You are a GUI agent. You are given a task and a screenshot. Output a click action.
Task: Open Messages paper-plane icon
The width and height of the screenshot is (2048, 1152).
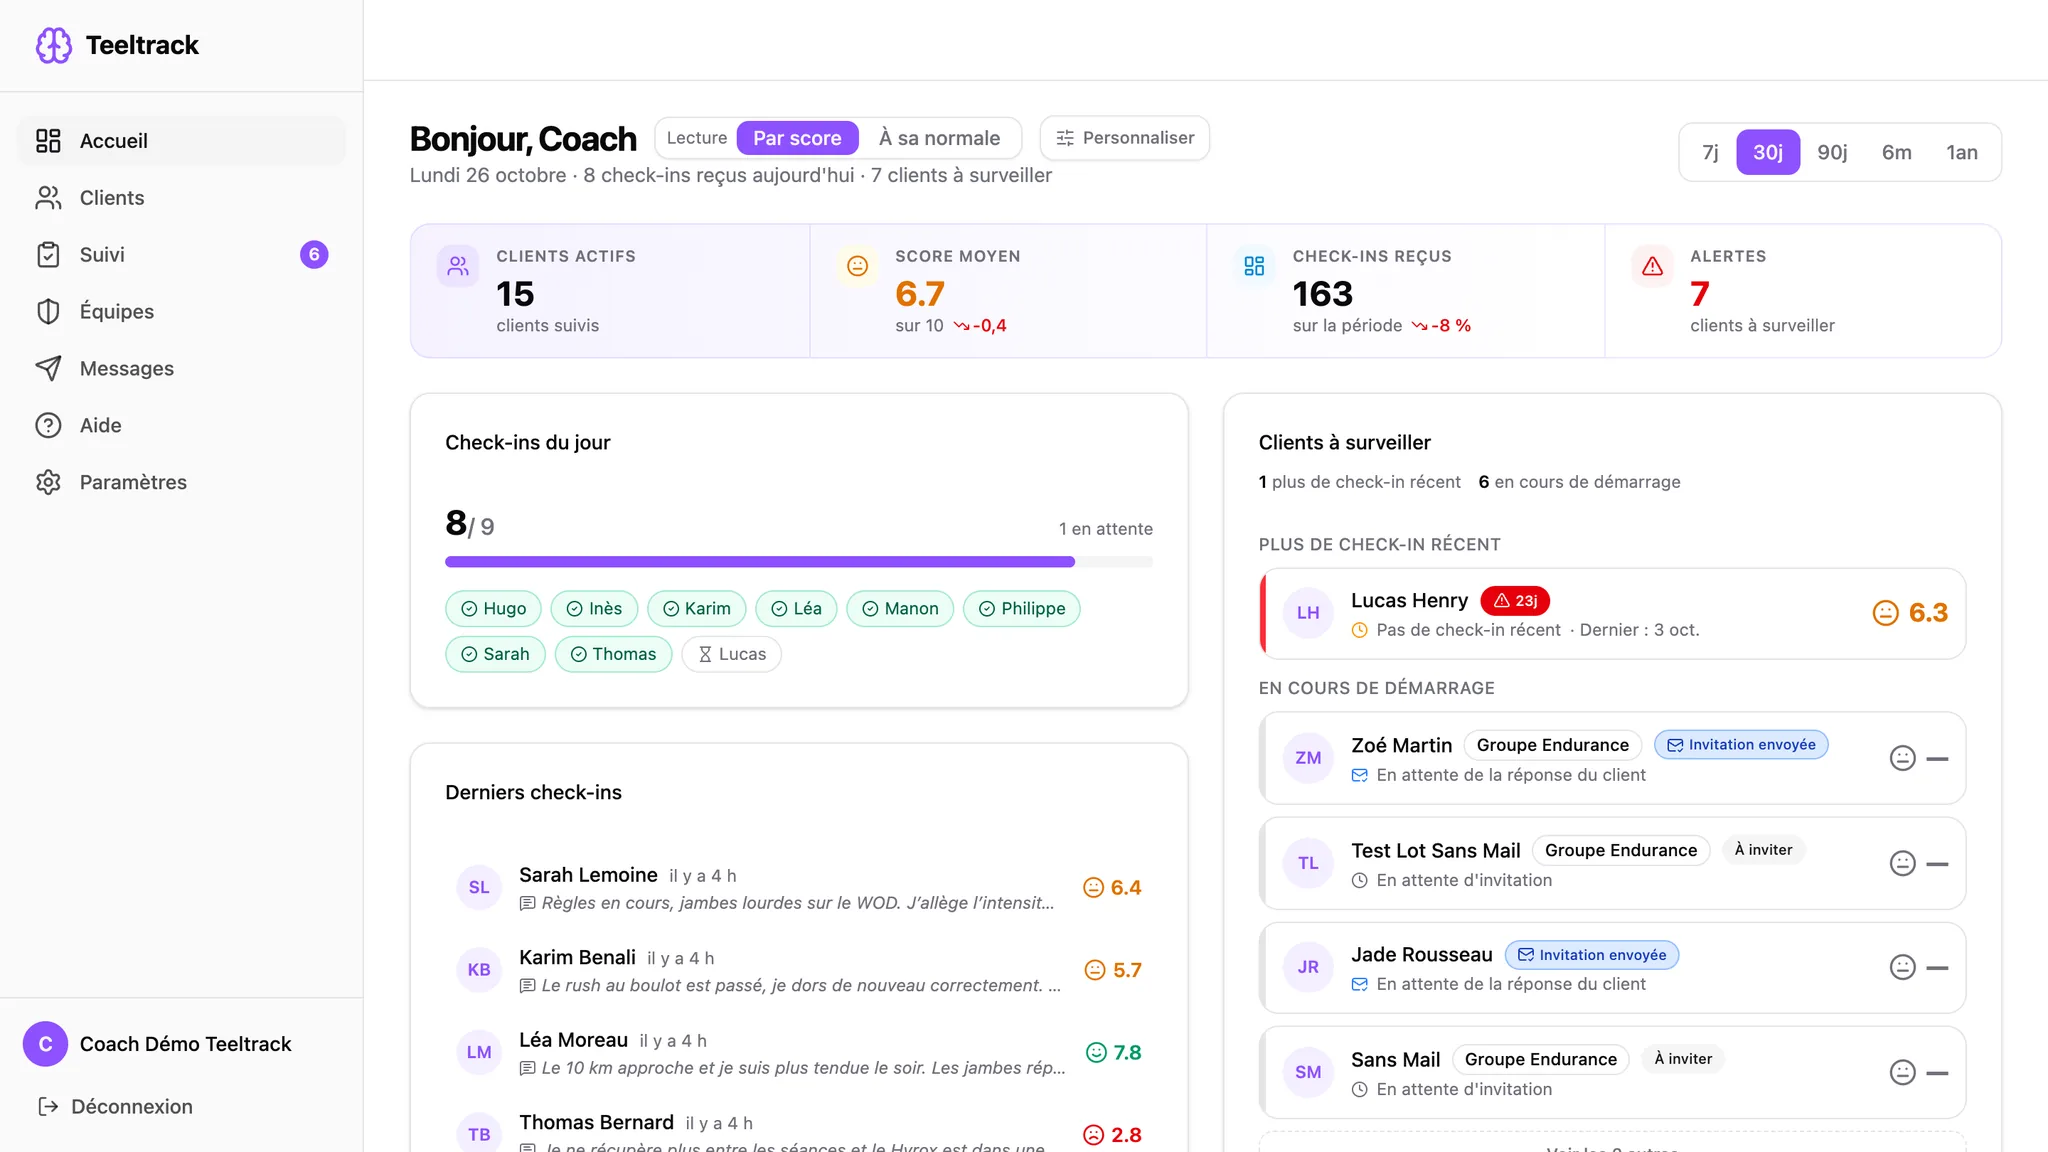tap(48, 369)
